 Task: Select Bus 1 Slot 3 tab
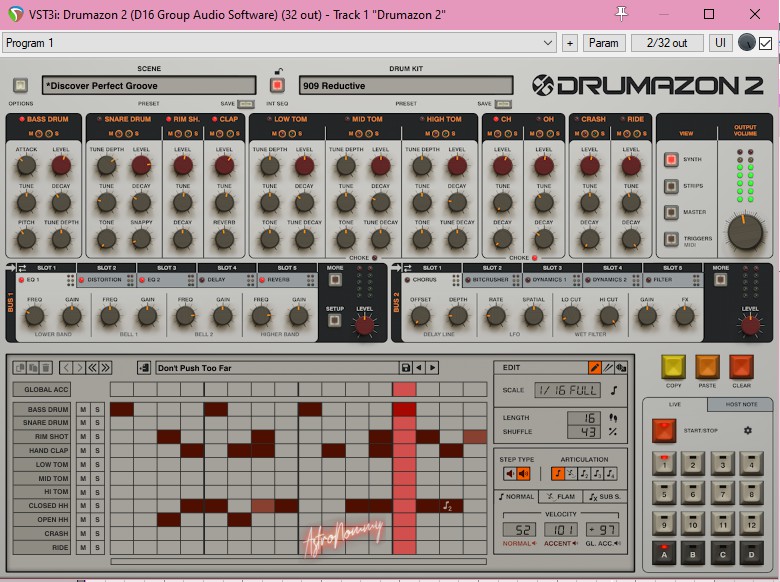click(x=167, y=268)
